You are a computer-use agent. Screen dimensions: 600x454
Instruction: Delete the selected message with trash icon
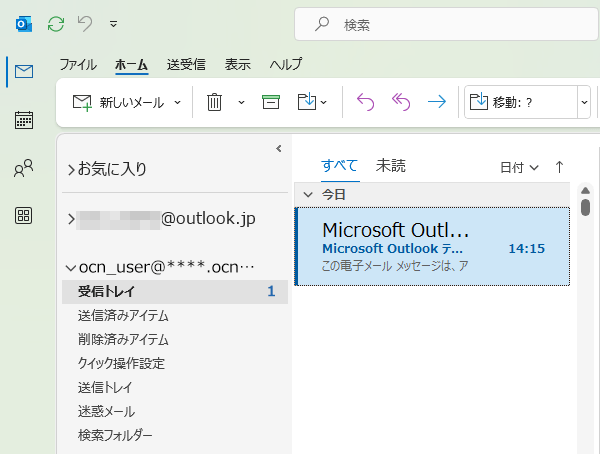pyautogui.click(x=214, y=101)
